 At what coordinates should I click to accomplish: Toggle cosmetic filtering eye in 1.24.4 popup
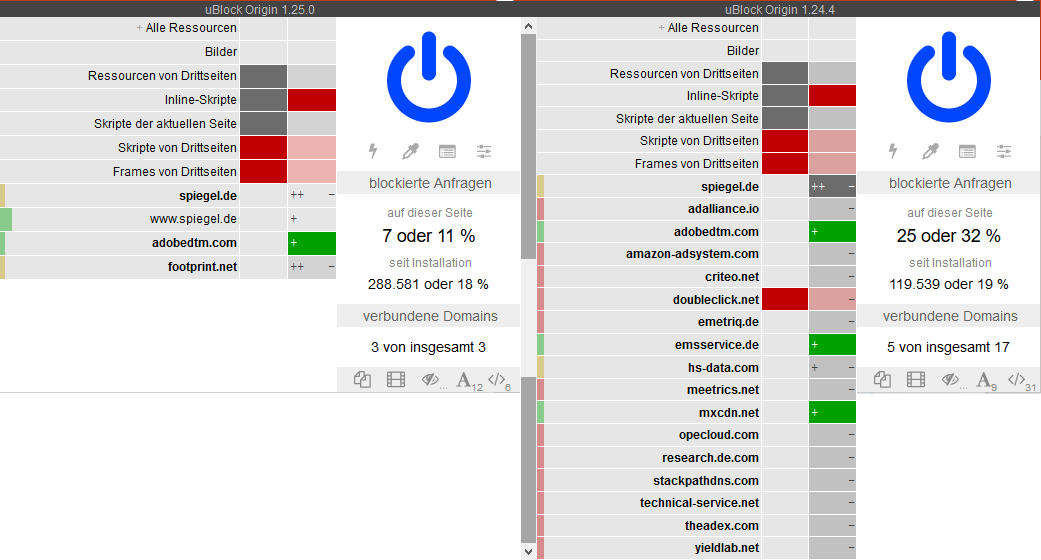coord(950,379)
